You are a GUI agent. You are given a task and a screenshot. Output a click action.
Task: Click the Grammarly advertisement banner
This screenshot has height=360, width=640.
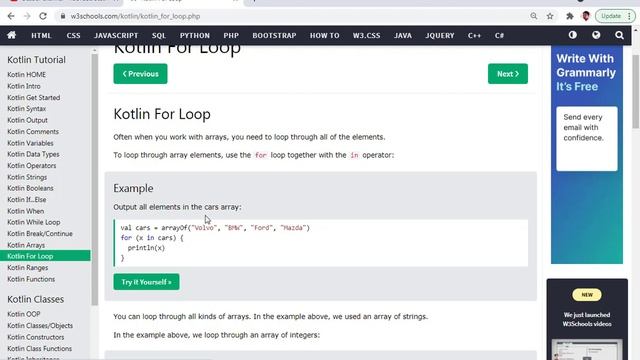point(587,154)
